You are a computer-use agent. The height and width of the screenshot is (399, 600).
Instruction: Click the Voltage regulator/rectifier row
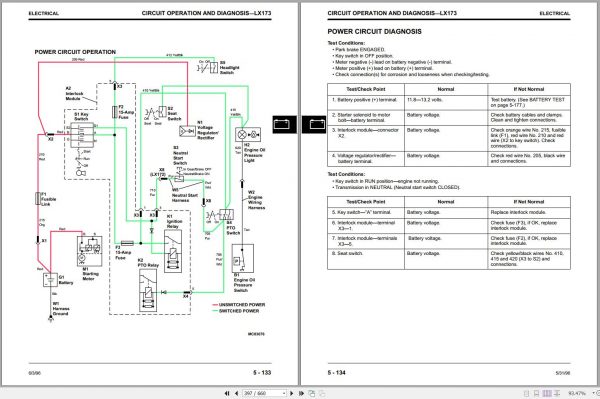[x=449, y=158]
